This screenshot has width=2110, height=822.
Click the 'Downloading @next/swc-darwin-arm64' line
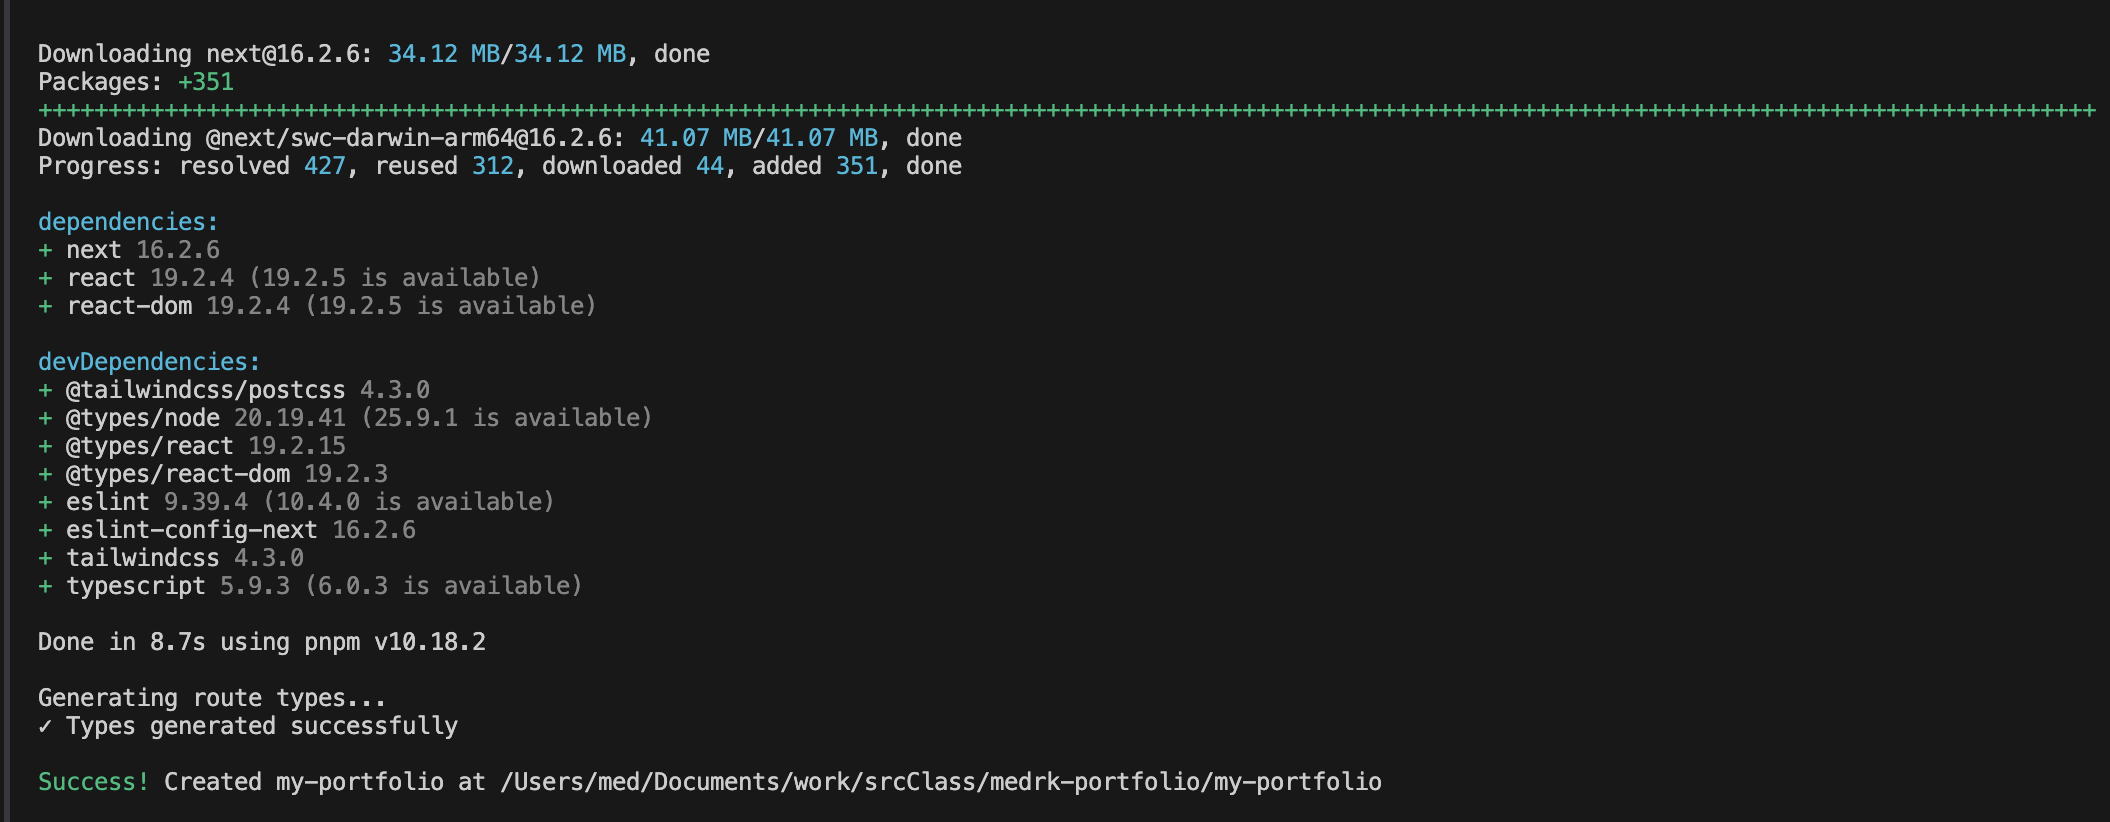[500, 137]
